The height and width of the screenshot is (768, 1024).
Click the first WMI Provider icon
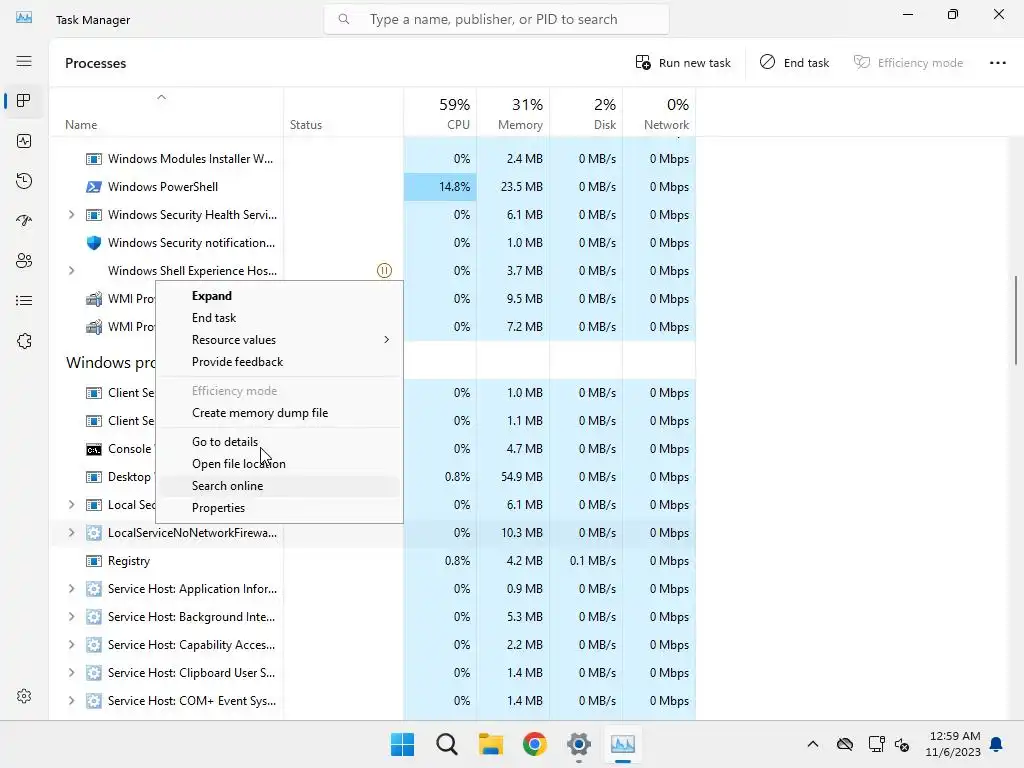[x=94, y=299]
